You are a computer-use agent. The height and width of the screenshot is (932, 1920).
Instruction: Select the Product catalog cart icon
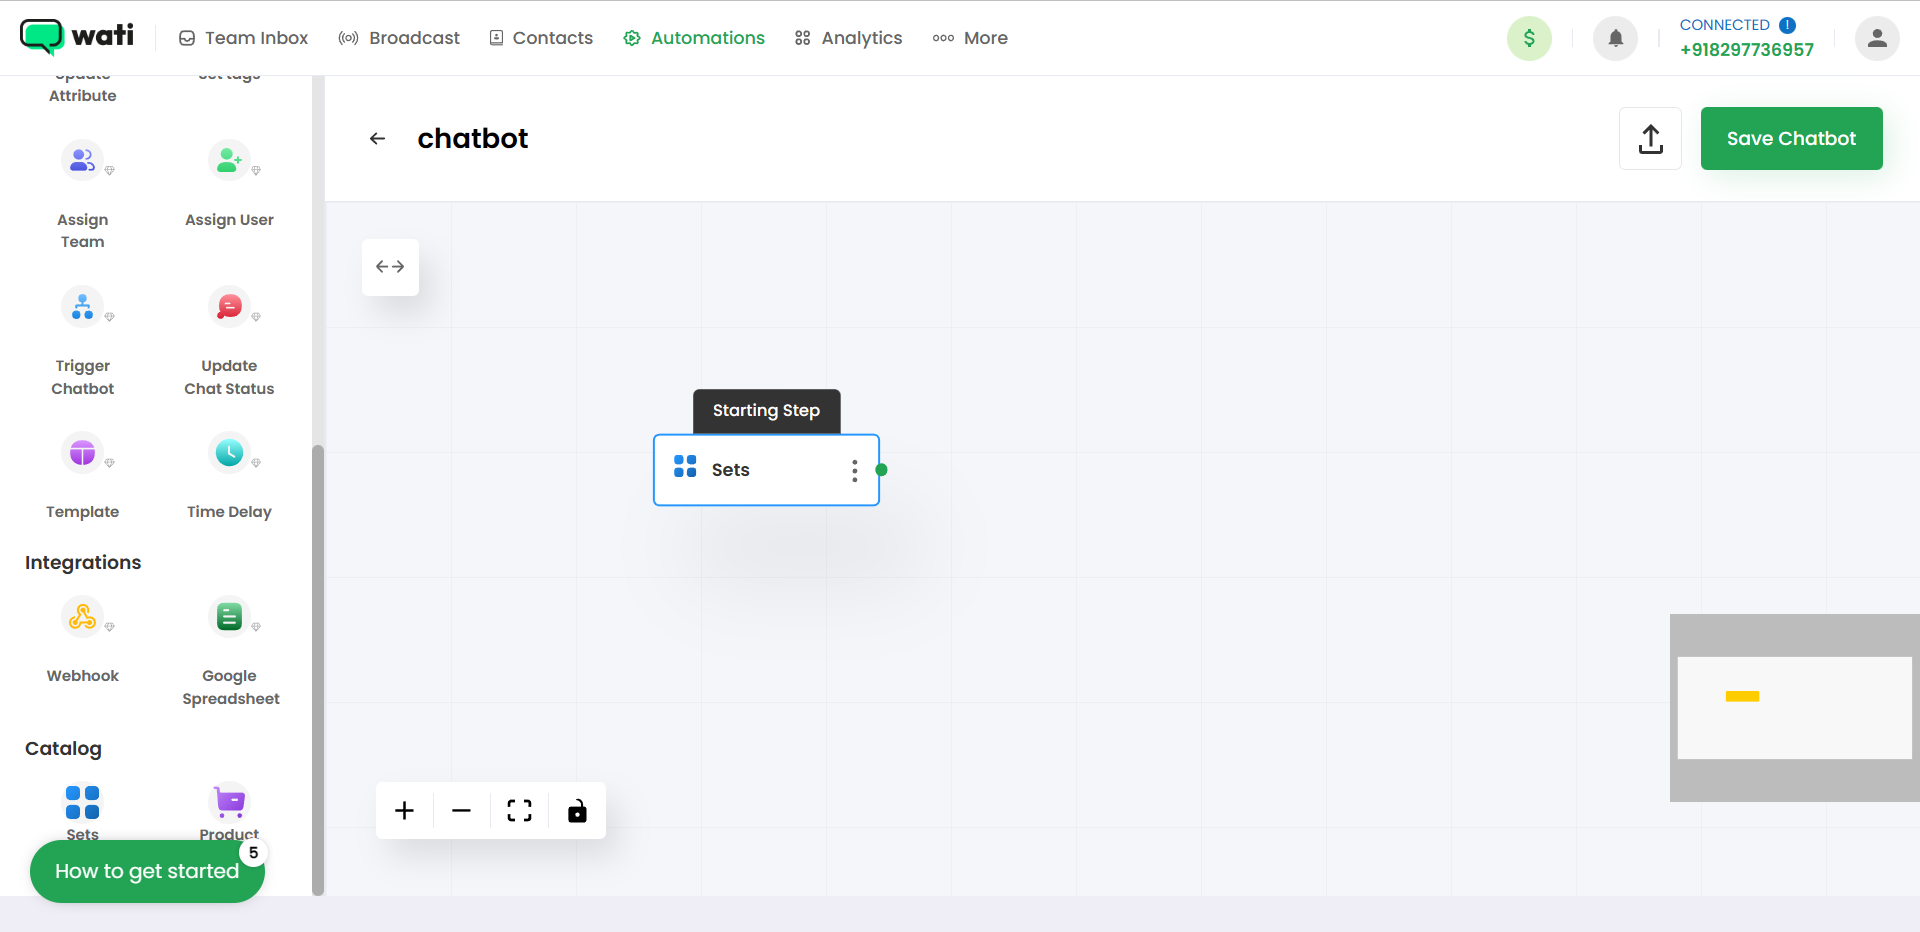(229, 802)
